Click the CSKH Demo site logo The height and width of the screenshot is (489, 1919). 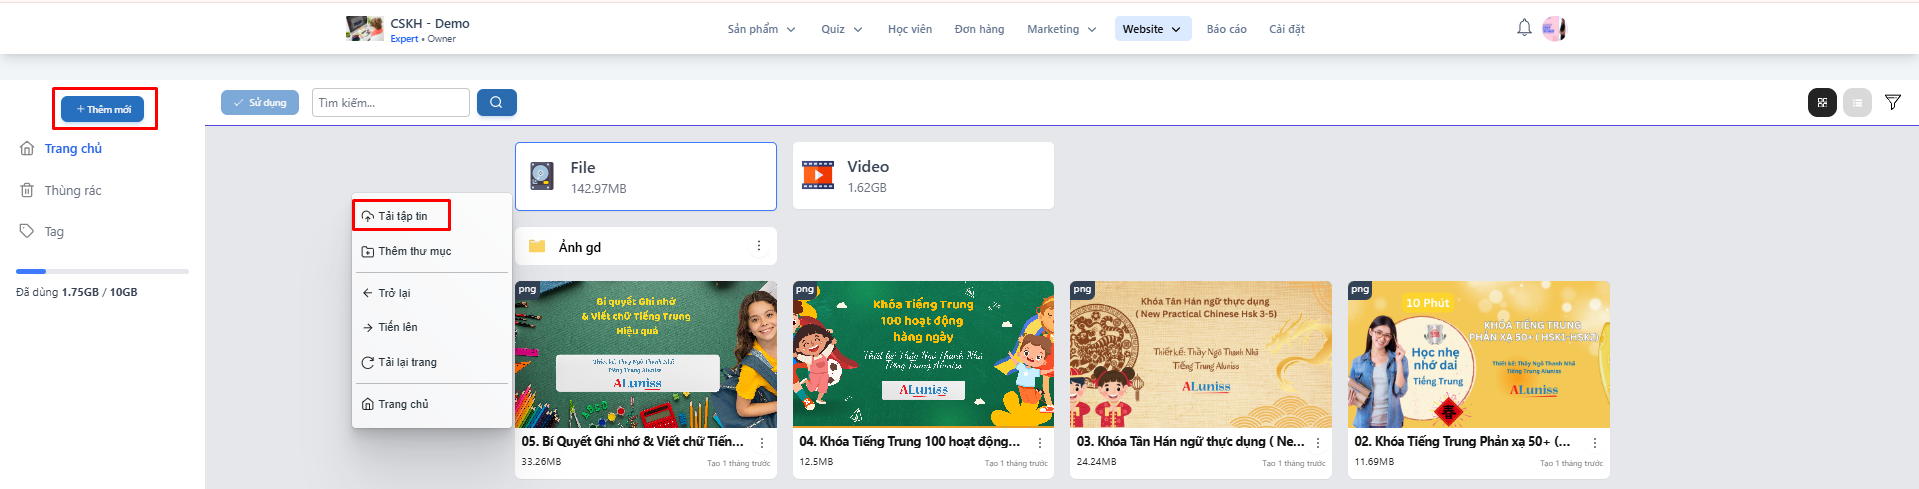tap(365, 29)
